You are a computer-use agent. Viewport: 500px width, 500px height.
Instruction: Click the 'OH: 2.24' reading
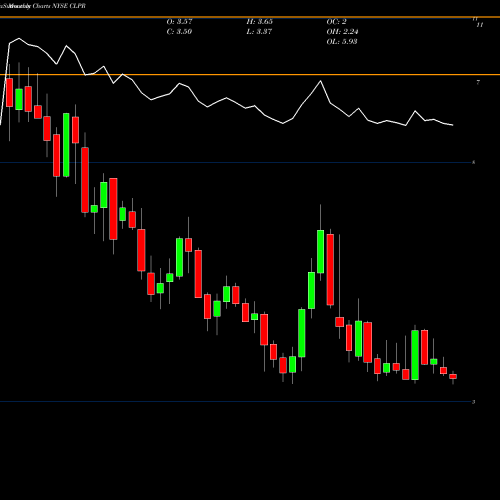pyautogui.click(x=342, y=32)
